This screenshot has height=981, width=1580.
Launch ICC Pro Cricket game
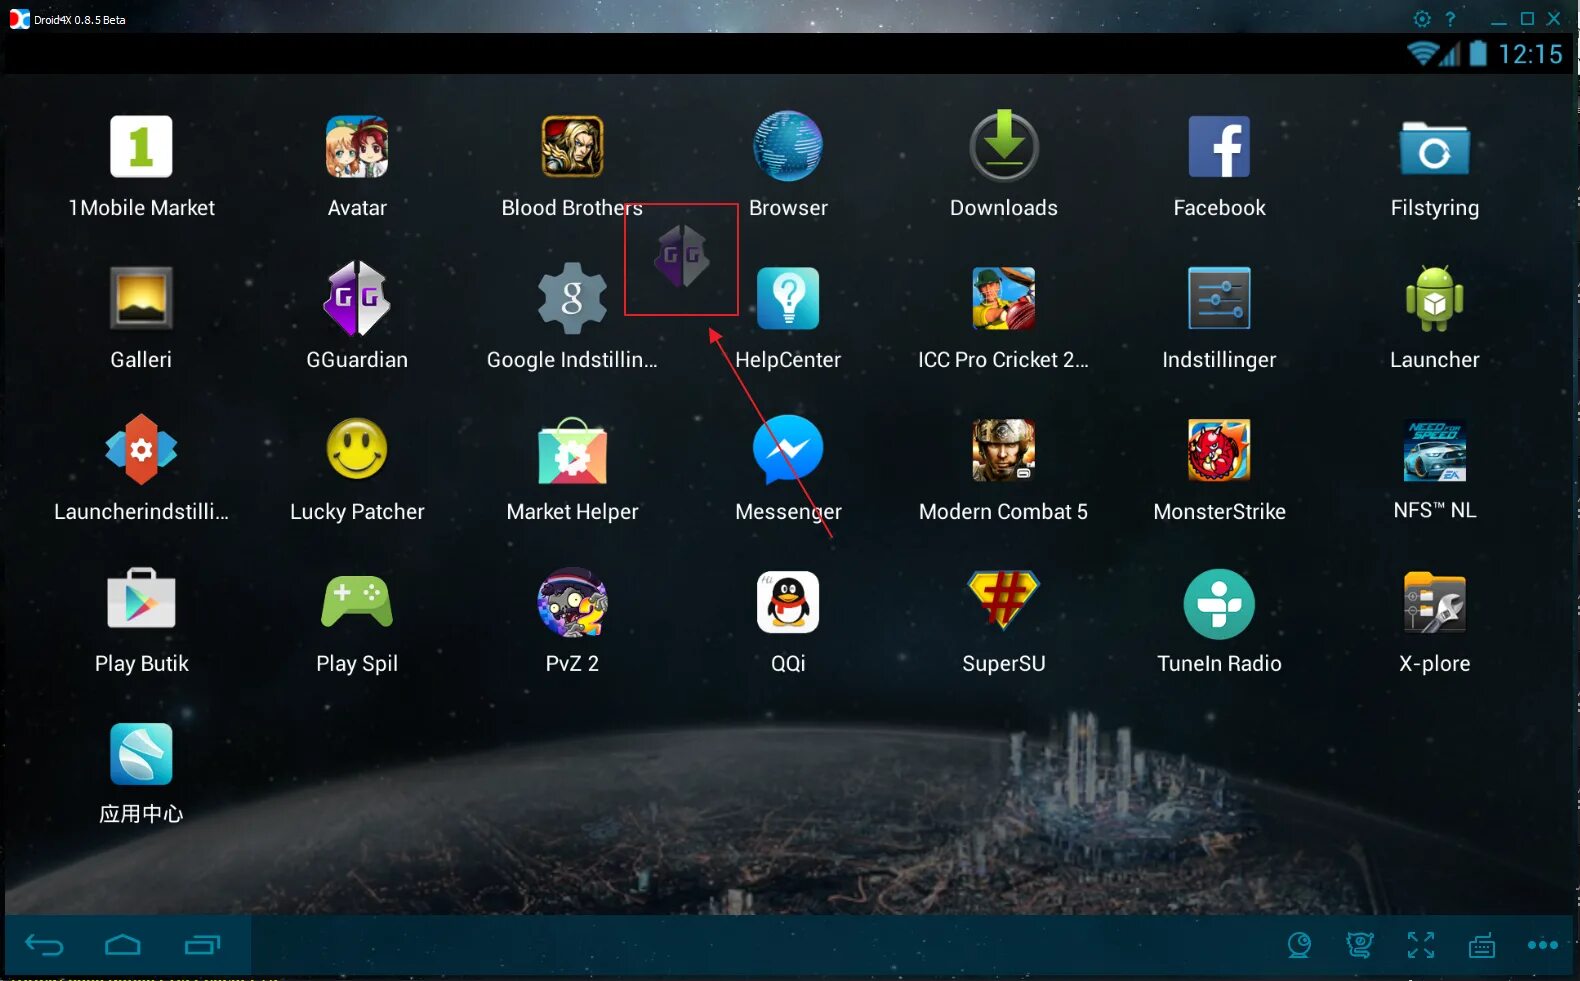click(x=1004, y=298)
